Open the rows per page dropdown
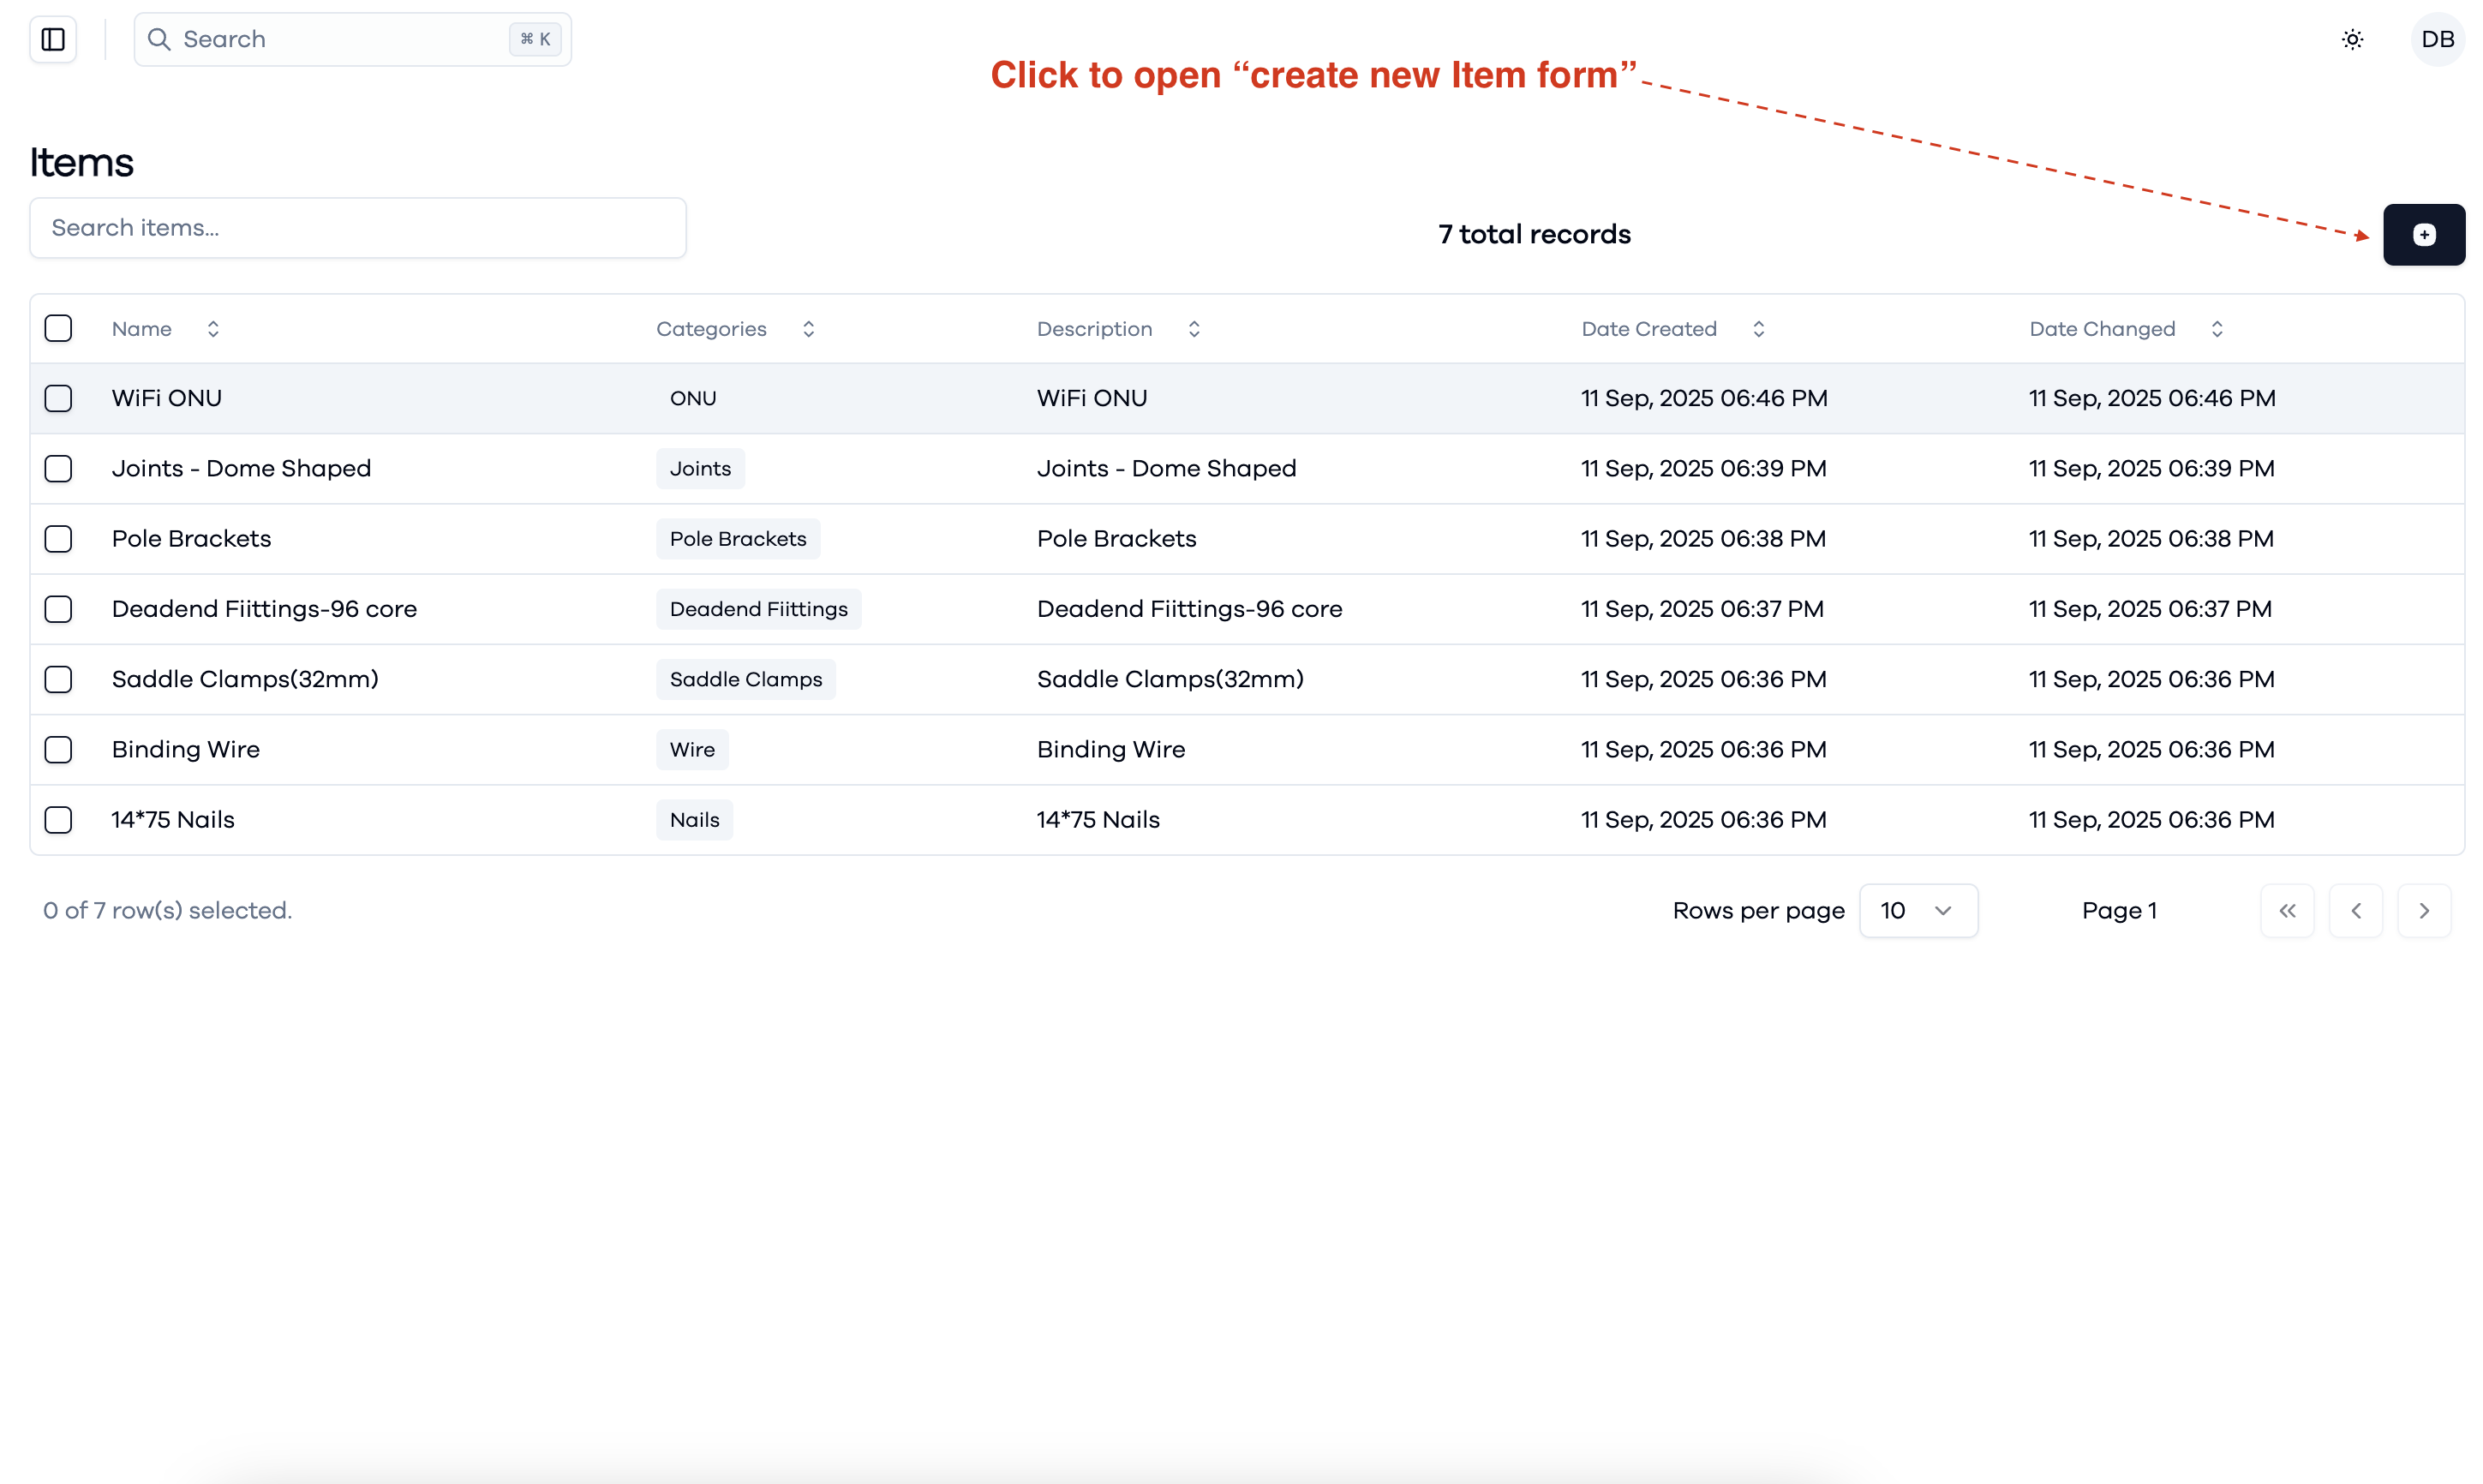2483x1484 pixels. tap(1918, 910)
